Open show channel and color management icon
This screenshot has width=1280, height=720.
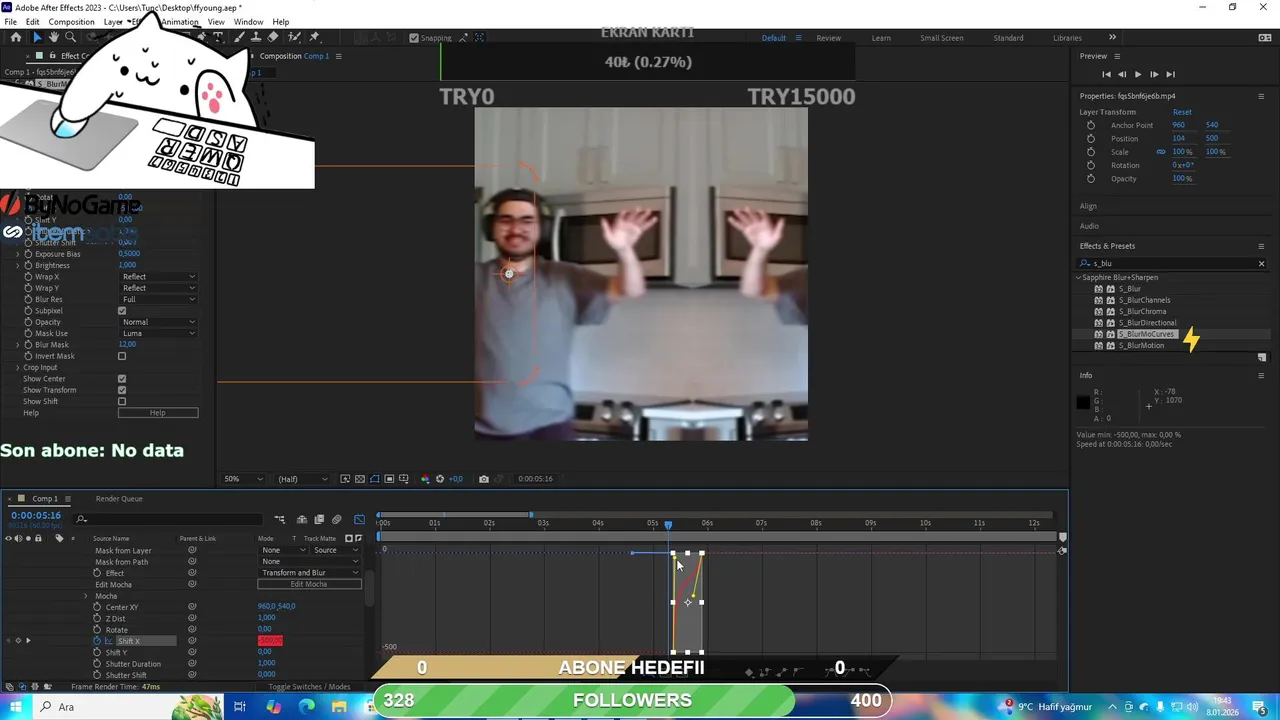click(x=424, y=479)
